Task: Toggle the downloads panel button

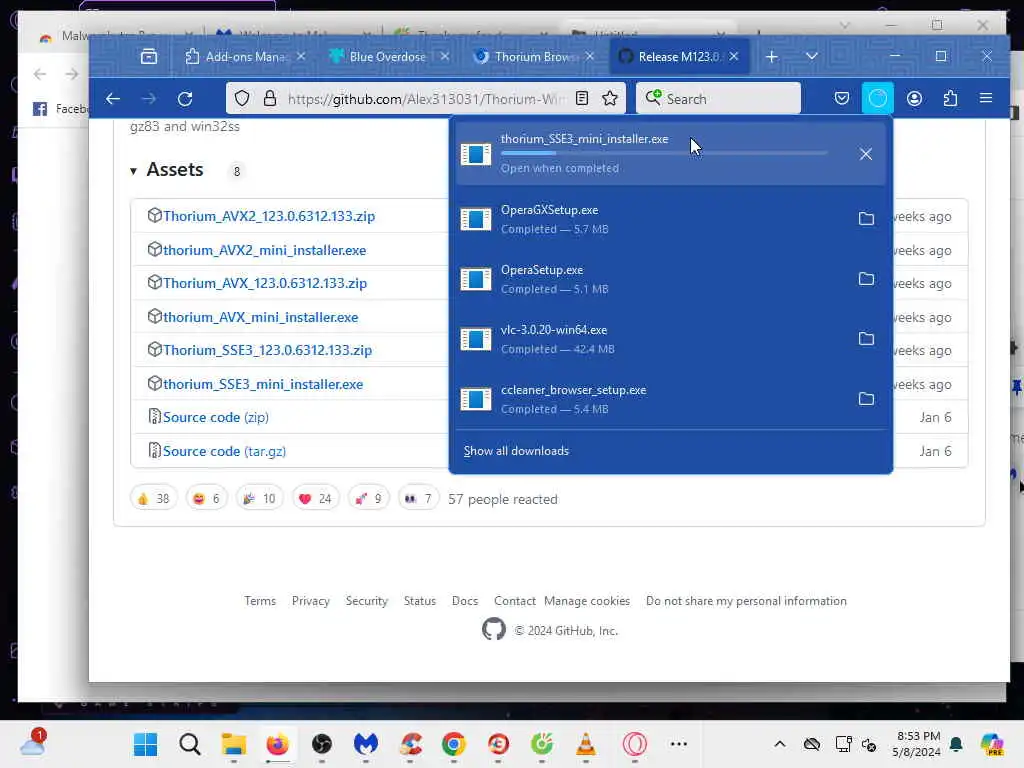Action: pos(878,99)
